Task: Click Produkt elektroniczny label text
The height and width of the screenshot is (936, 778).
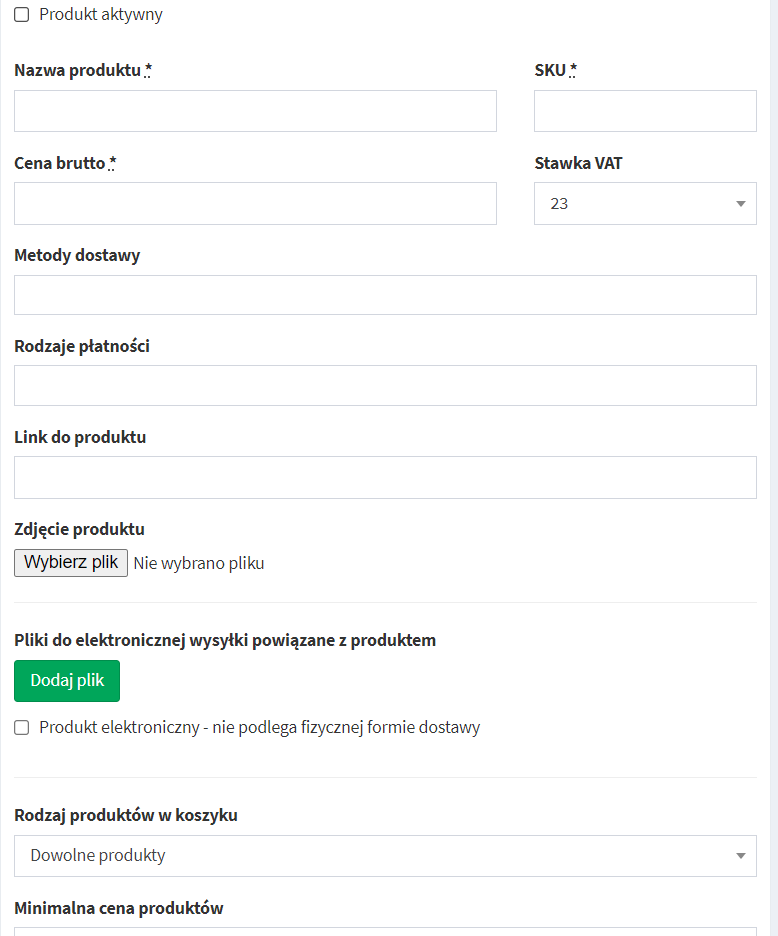Action: point(260,728)
